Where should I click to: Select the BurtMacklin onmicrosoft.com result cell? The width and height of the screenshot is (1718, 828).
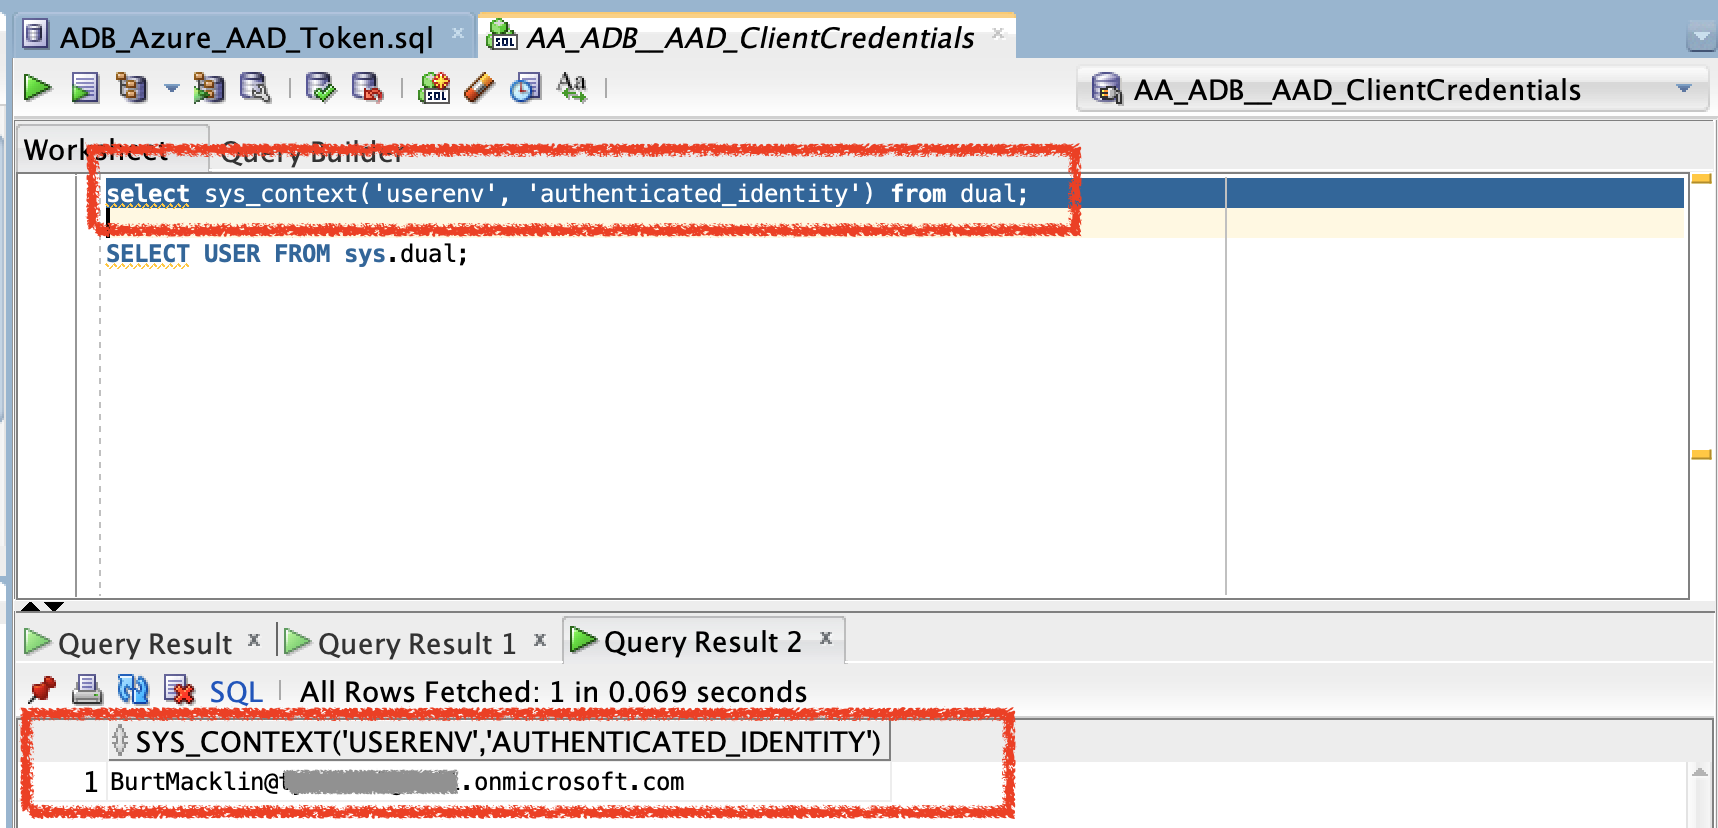(x=498, y=782)
